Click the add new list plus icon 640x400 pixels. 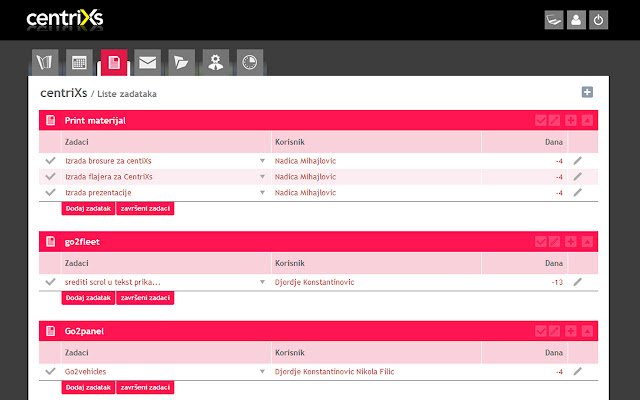587,92
